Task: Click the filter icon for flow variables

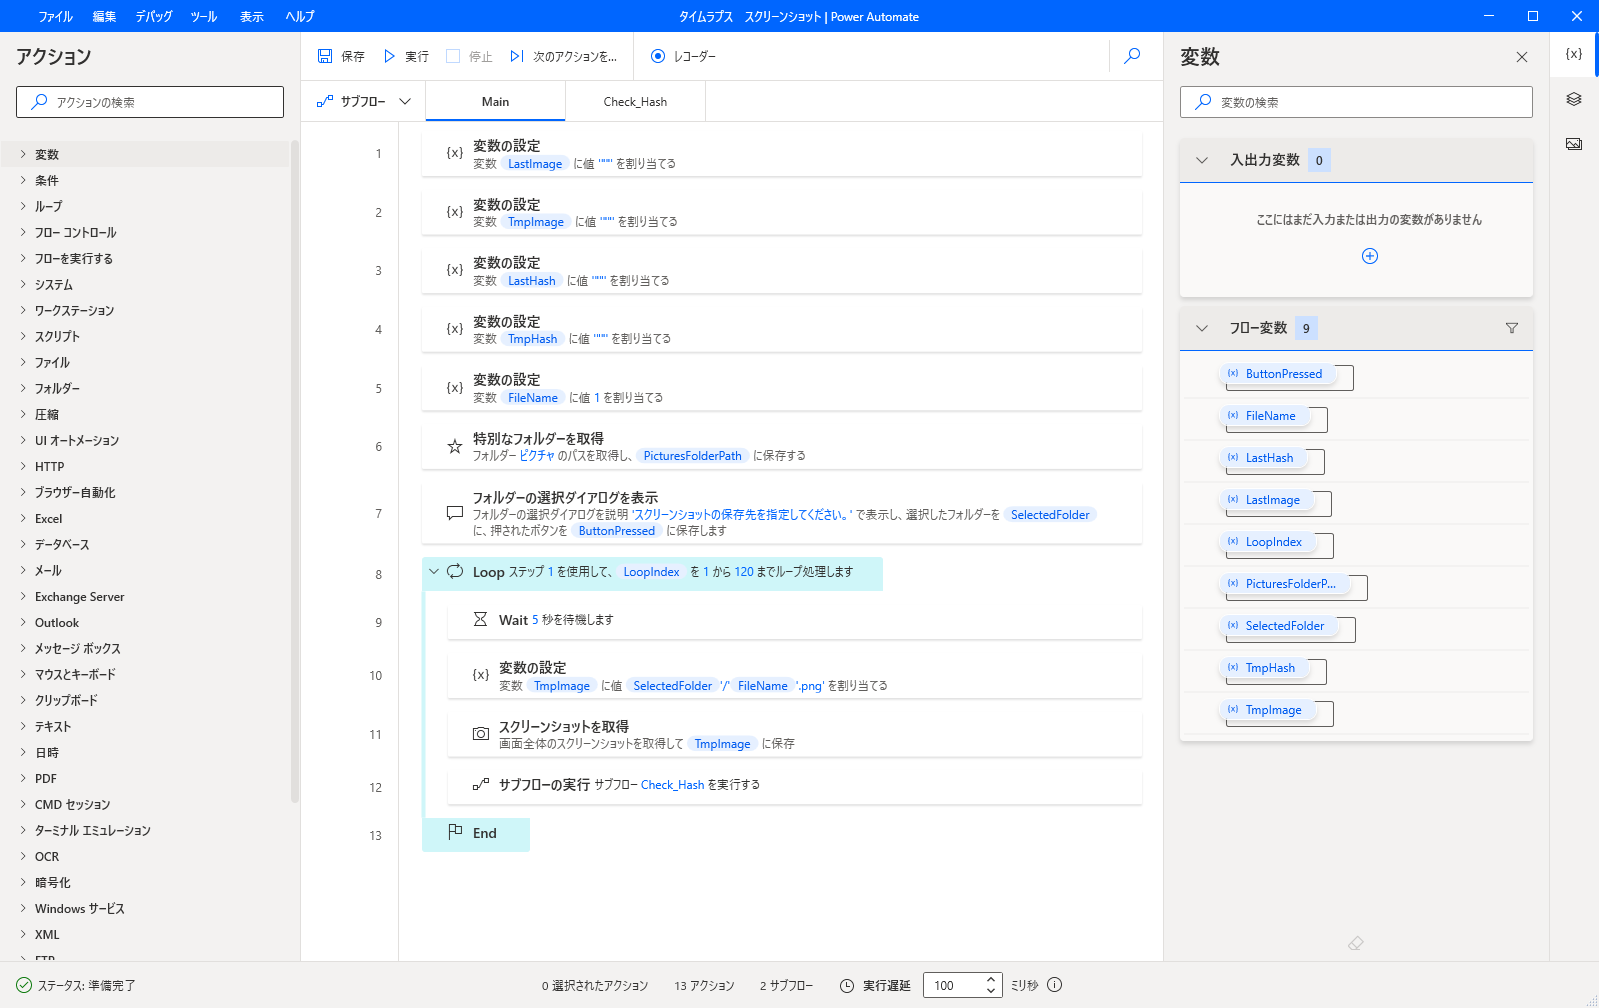Action: 1511,328
